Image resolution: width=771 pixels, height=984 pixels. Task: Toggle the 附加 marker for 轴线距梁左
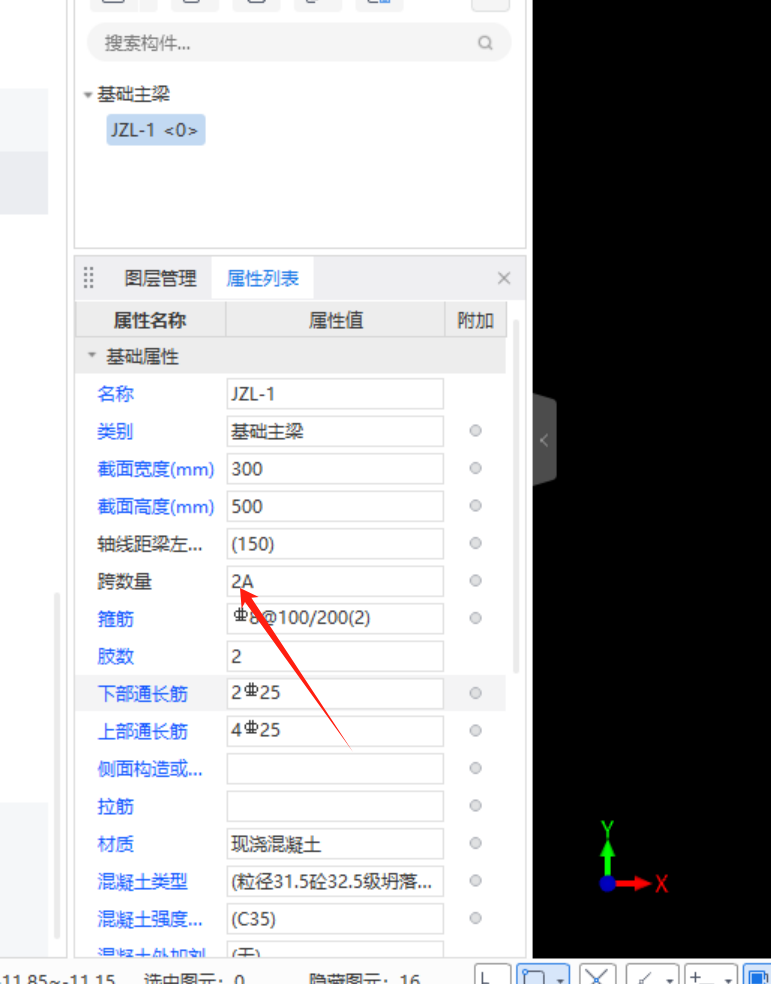click(x=476, y=543)
